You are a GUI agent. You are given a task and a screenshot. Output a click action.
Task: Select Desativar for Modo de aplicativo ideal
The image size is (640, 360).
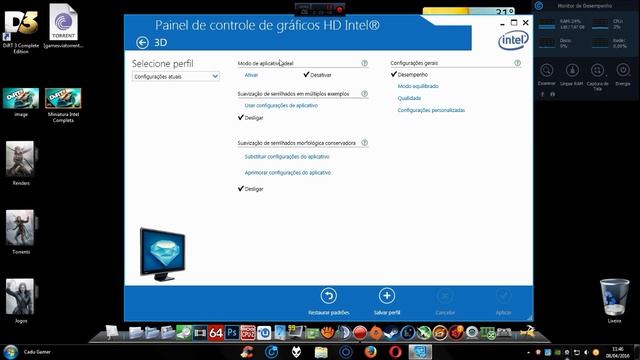[318, 75]
